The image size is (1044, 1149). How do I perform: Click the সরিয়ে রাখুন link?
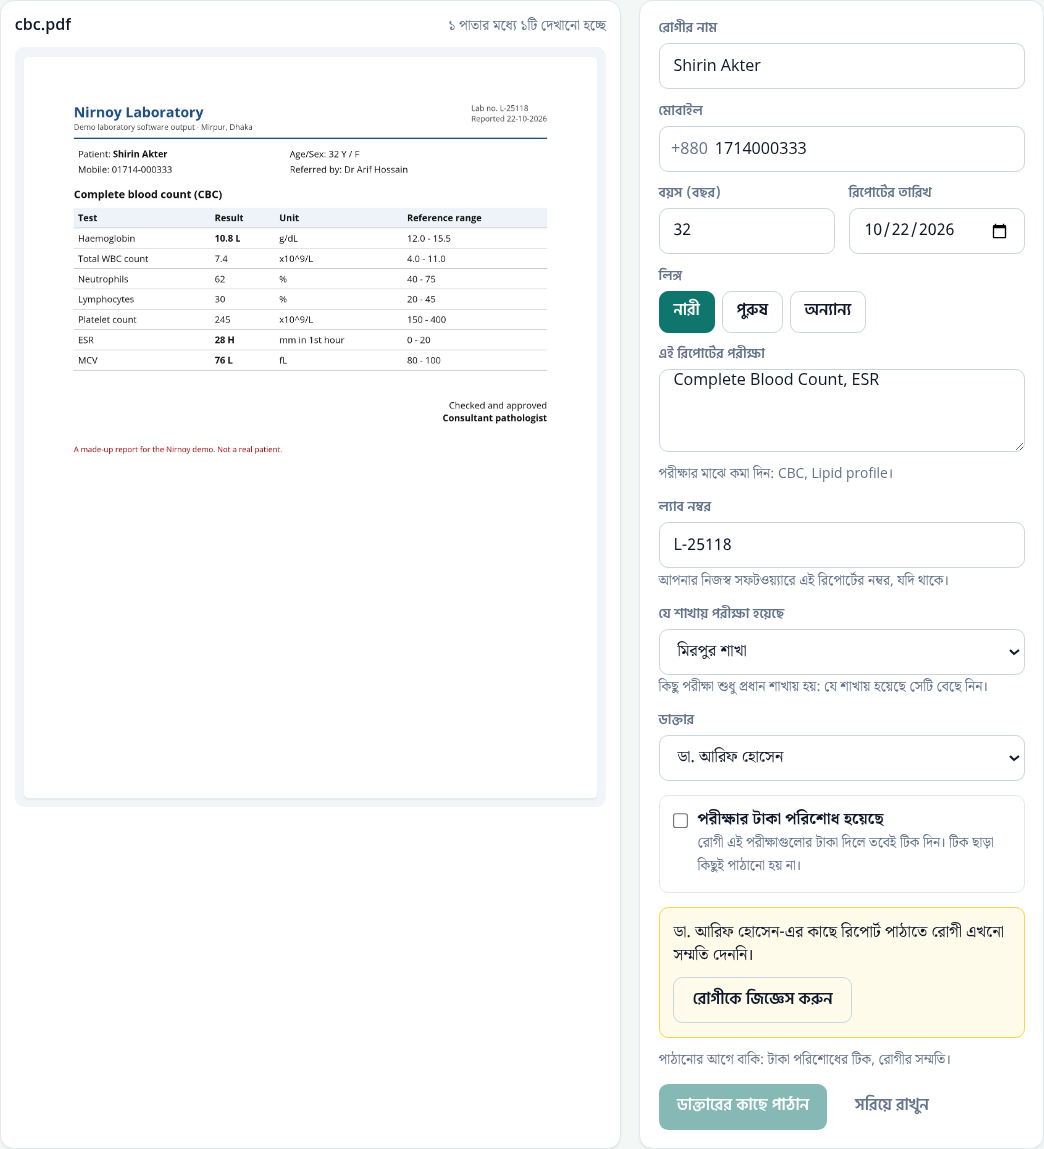891,1105
